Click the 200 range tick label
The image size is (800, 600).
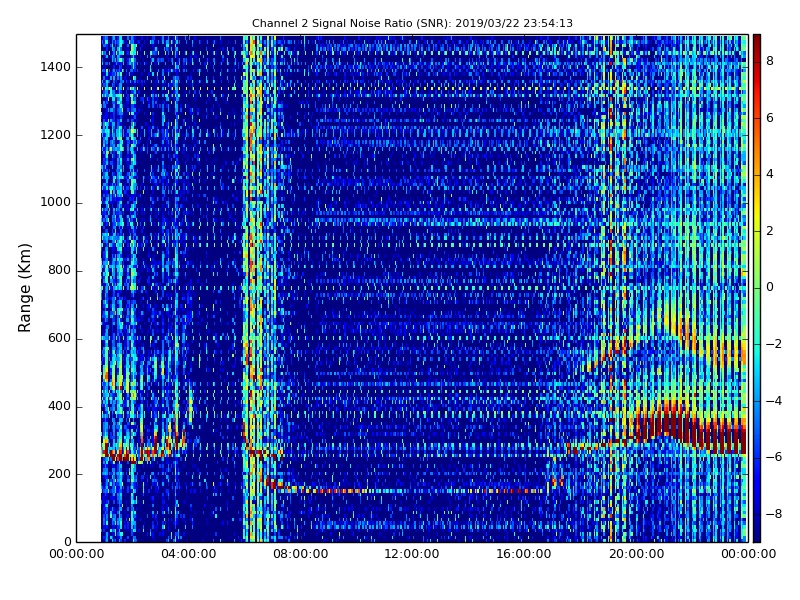59,474
